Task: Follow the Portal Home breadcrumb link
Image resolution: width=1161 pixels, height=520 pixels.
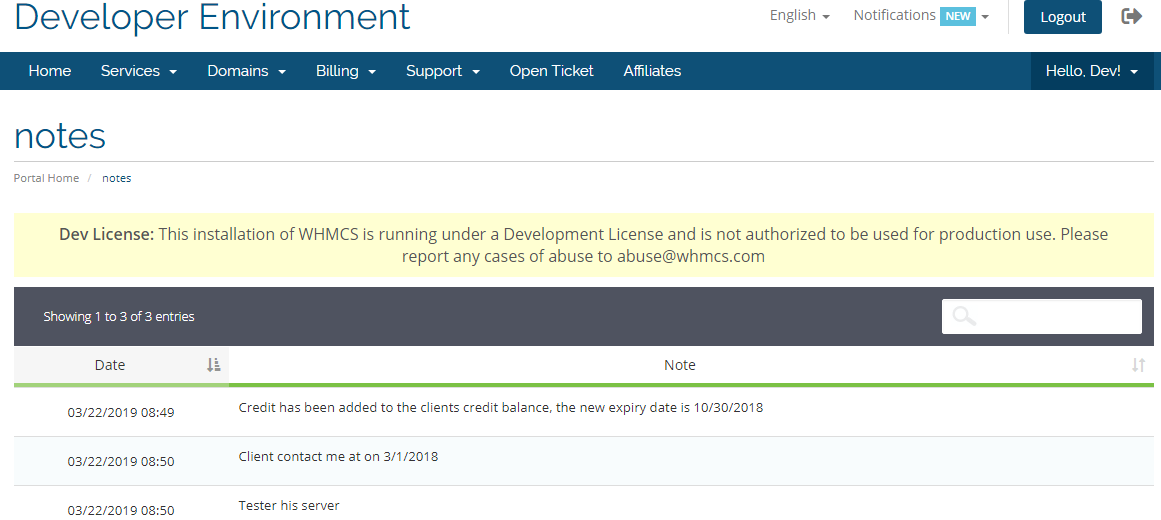Action: click(x=46, y=179)
